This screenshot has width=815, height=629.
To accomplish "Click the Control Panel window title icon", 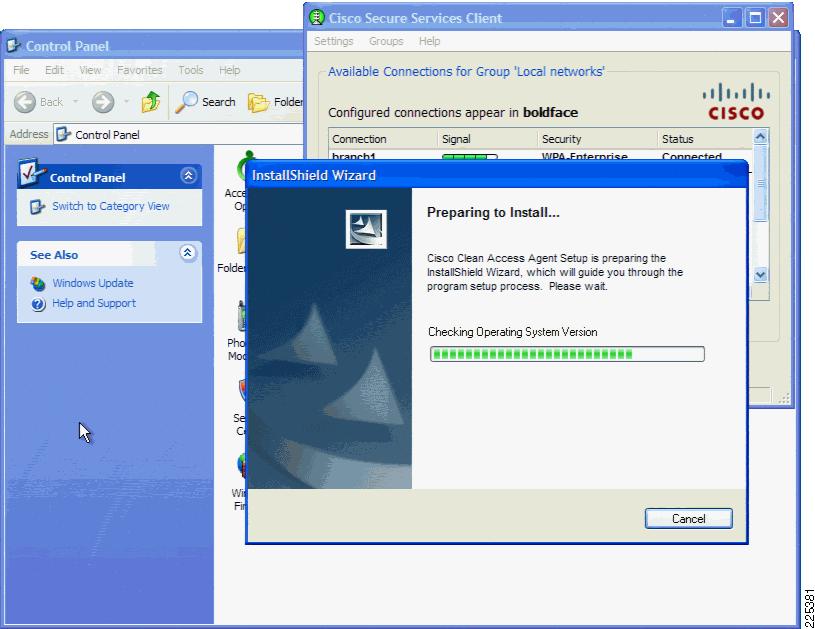I will [14, 46].
